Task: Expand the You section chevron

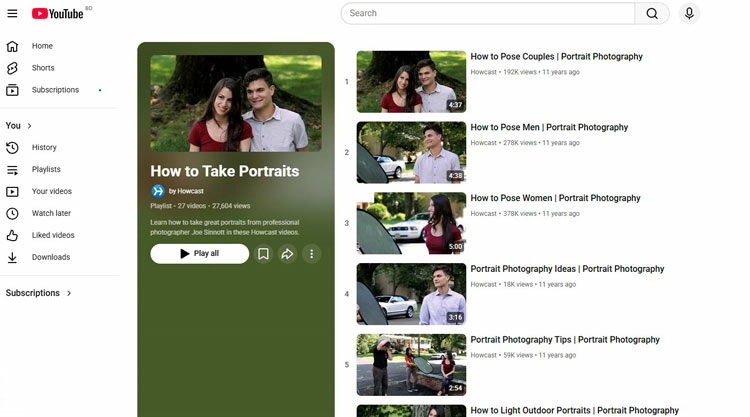Action: click(30, 126)
